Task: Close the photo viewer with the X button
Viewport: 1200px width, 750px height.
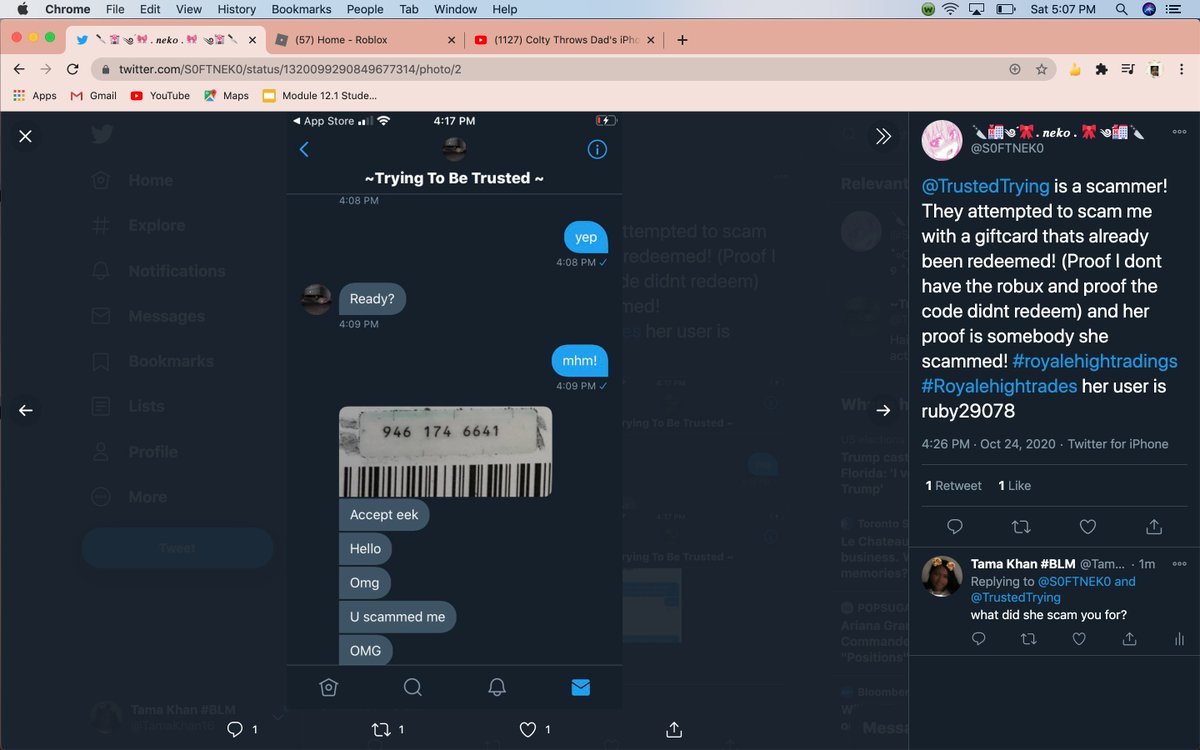Action: 25,136
